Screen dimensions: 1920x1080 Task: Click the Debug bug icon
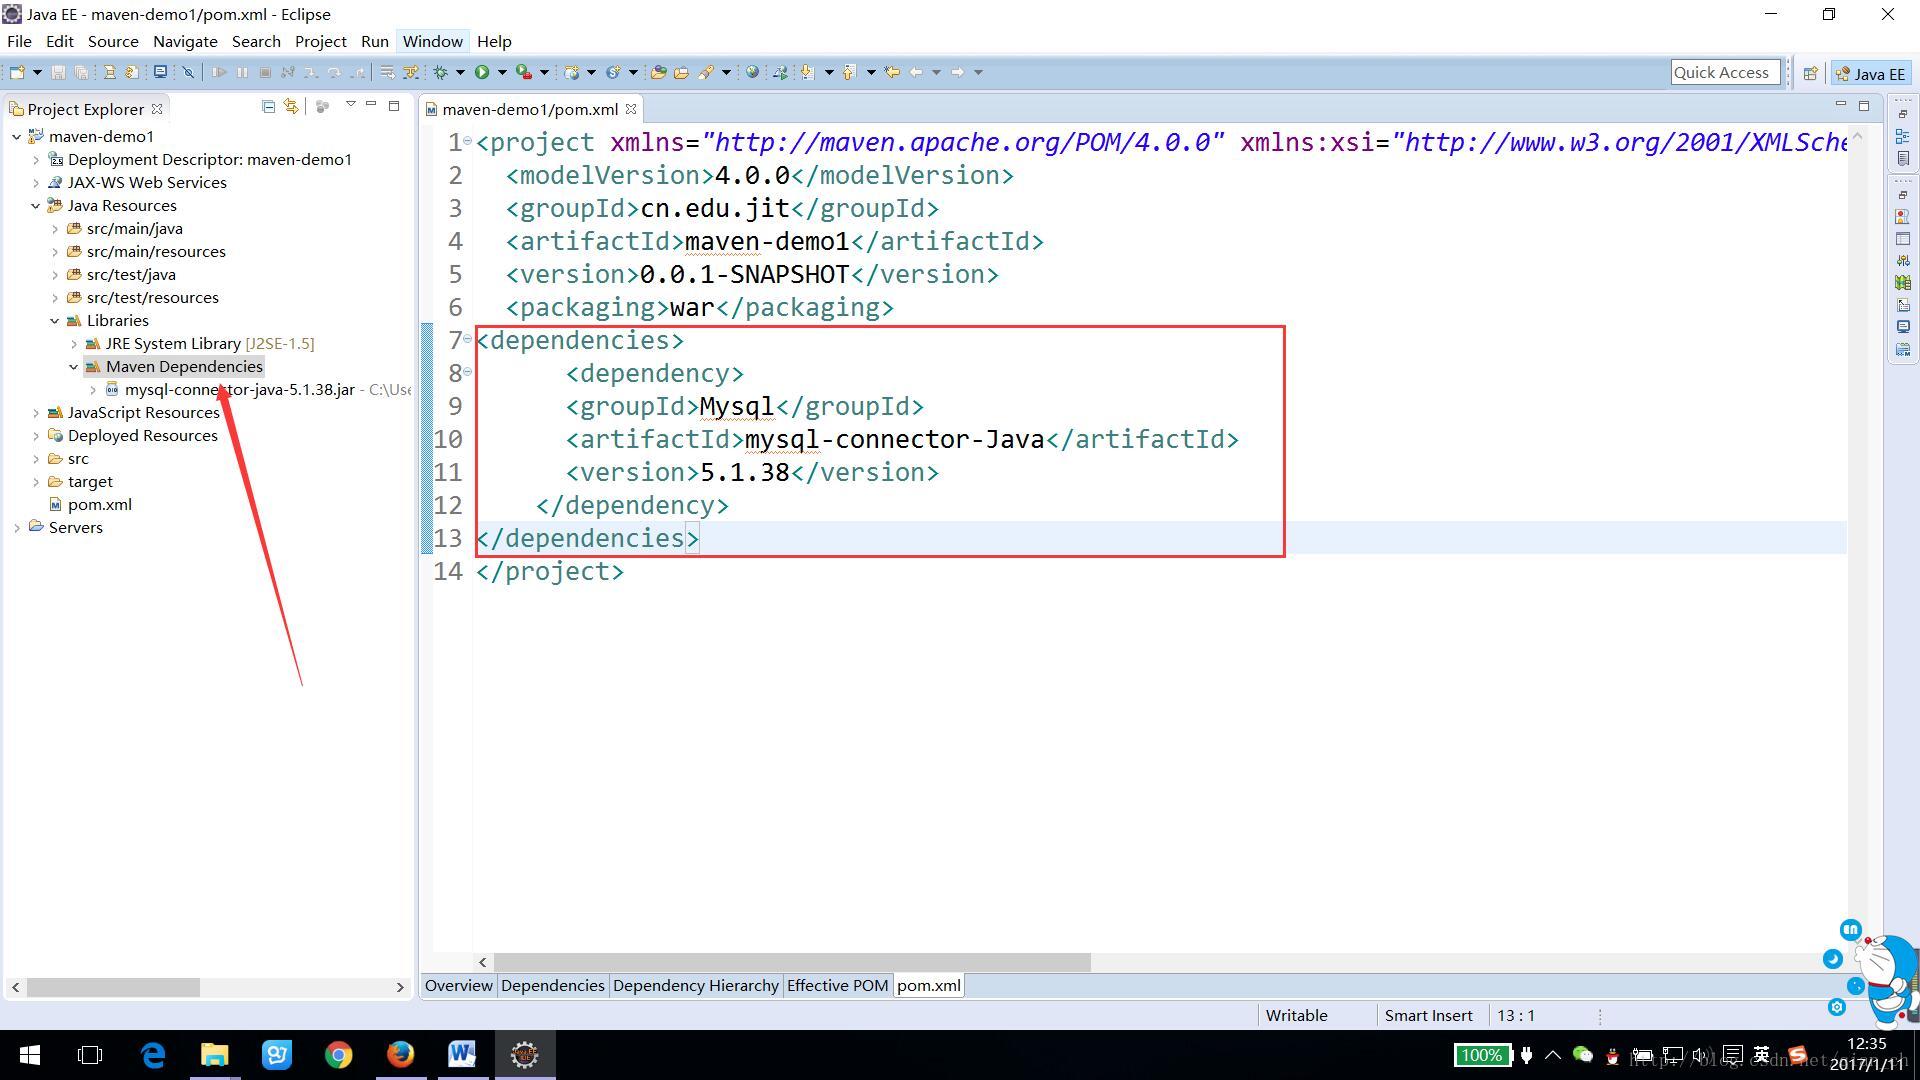tap(440, 72)
